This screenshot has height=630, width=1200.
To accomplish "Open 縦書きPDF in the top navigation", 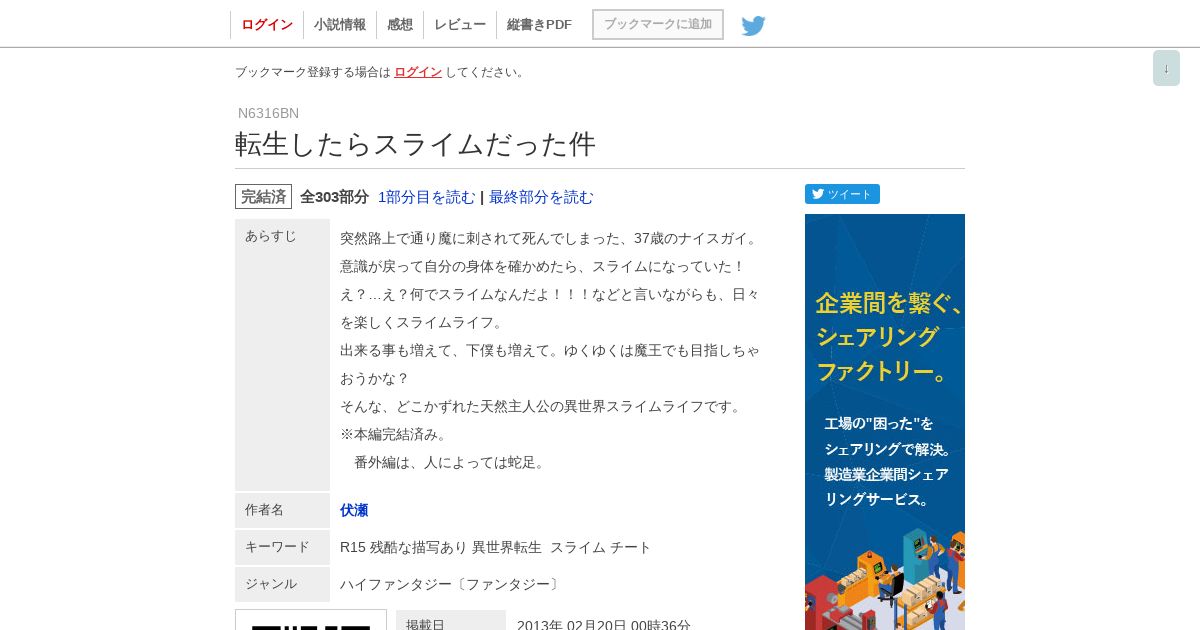I will [539, 25].
